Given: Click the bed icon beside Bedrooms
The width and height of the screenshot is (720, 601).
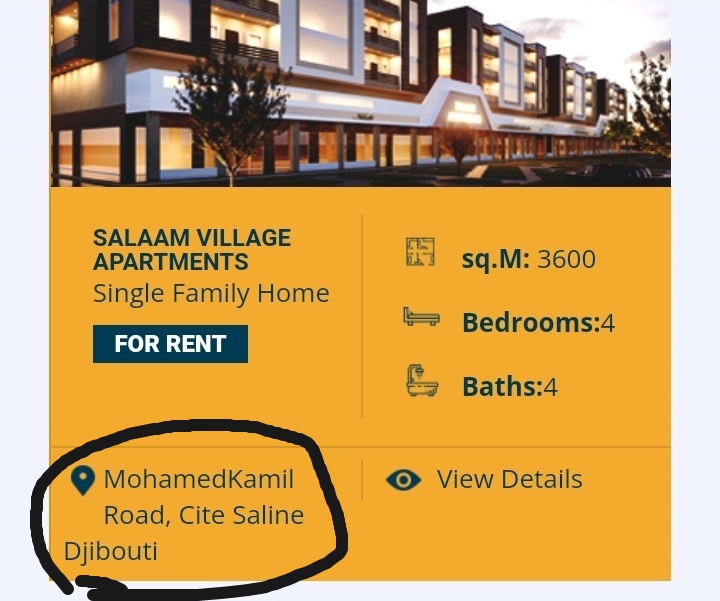Looking at the screenshot, I should 421,317.
